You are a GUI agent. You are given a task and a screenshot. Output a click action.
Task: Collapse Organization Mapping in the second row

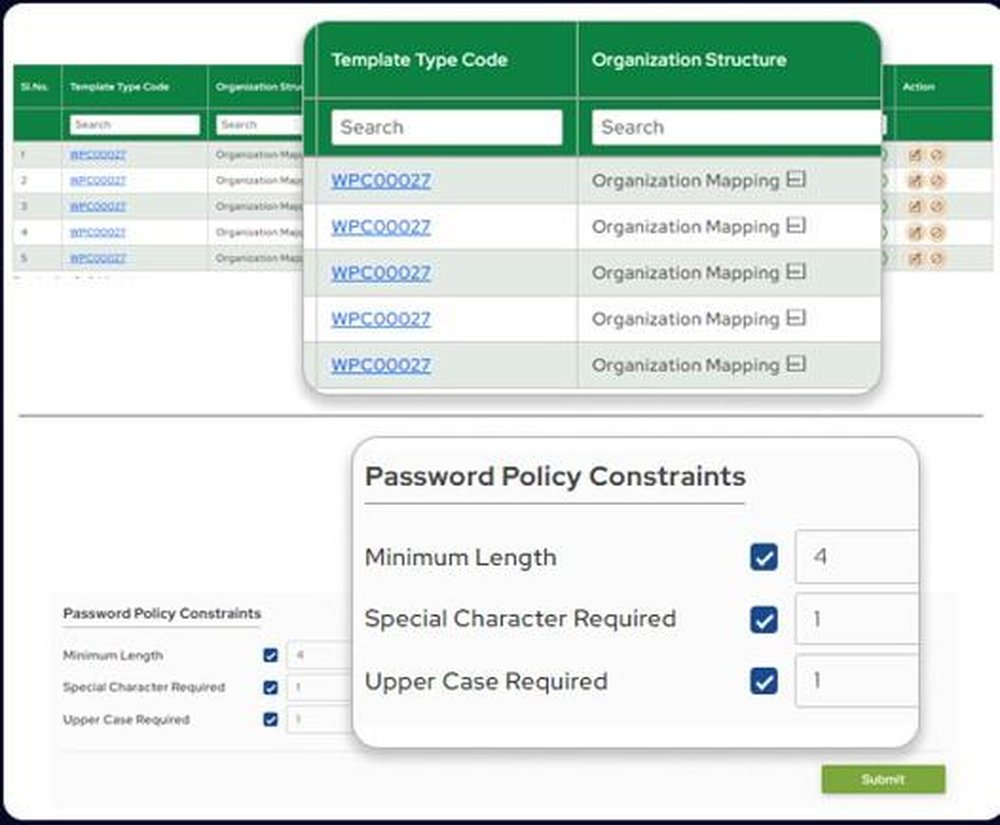[x=795, y=227]
